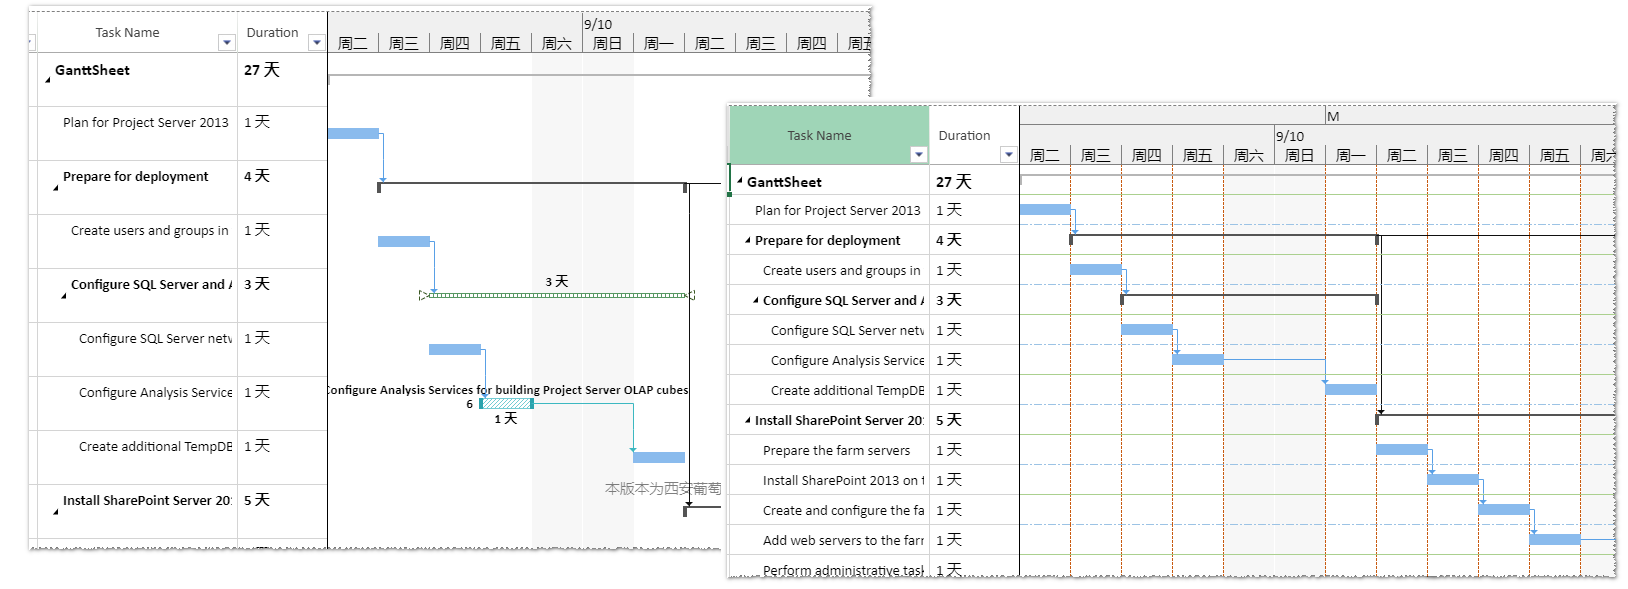Image resolution: width=1628 pixels, height=589 pixels.
Task: Collapse Install SharePoint Server group in left sheet
Action: tap(56, 510)
